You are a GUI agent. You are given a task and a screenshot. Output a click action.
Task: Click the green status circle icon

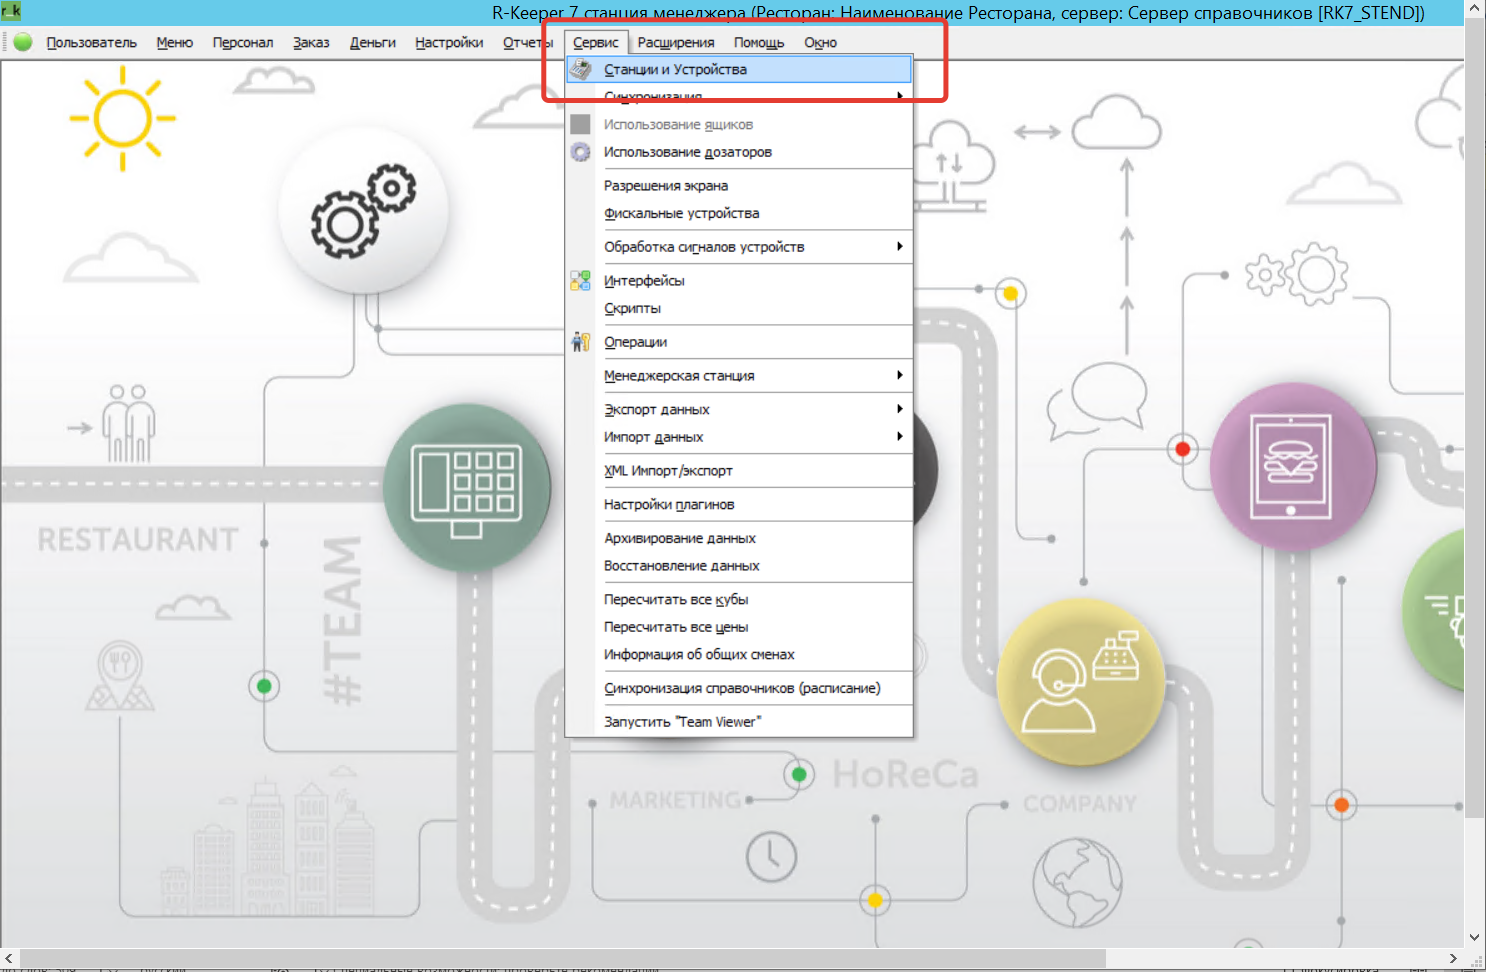[23, 42]
